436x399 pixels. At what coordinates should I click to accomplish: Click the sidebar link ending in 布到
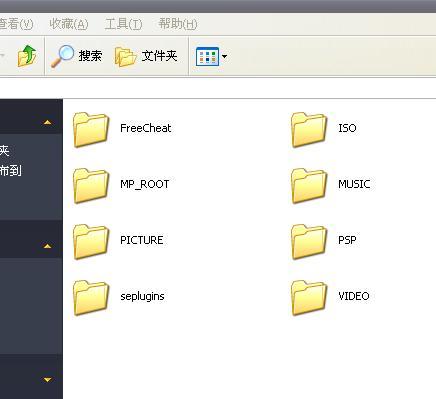point(11,171)
